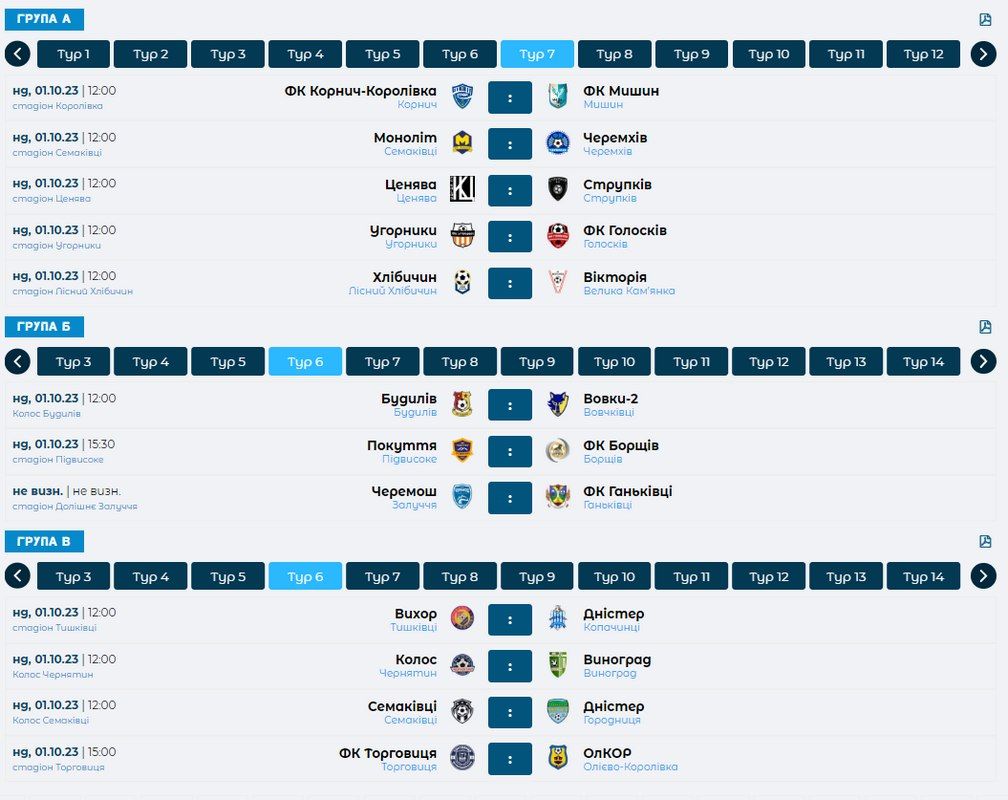The image size is (1008, 800).
Task: Follow the Черемош team link
Action: coord(404,491)
